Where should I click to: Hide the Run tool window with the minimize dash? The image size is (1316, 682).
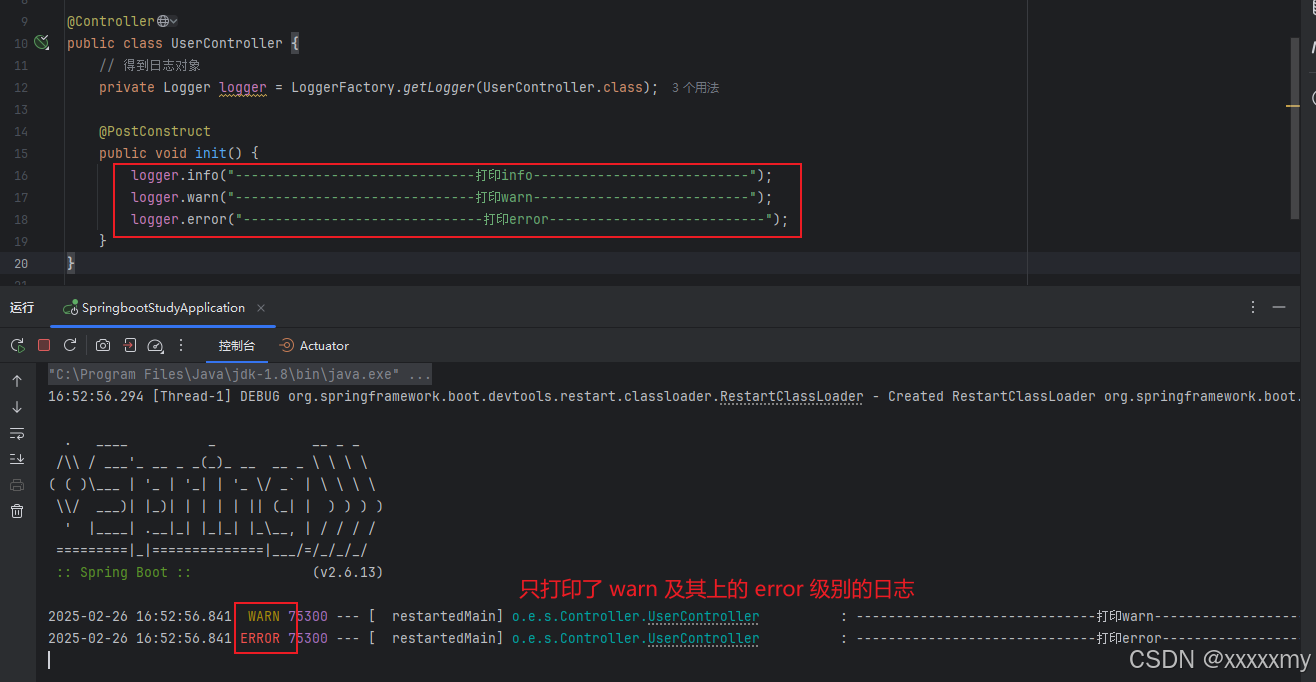pyautogui.click(x=1279, y=308)
